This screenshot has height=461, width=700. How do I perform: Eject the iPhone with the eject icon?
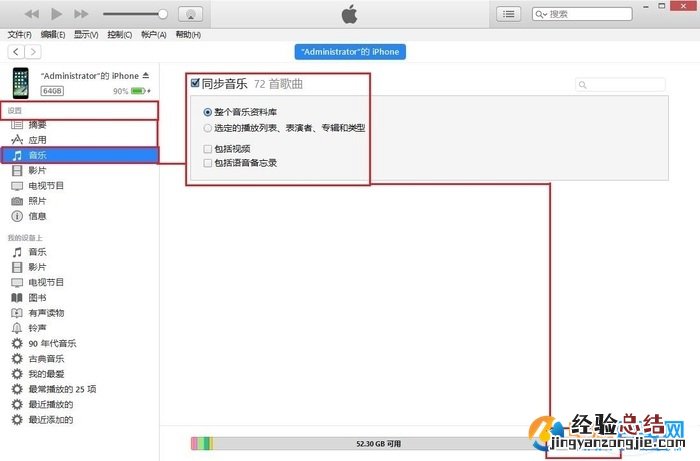pyautogui.click(x=146, y=75)
